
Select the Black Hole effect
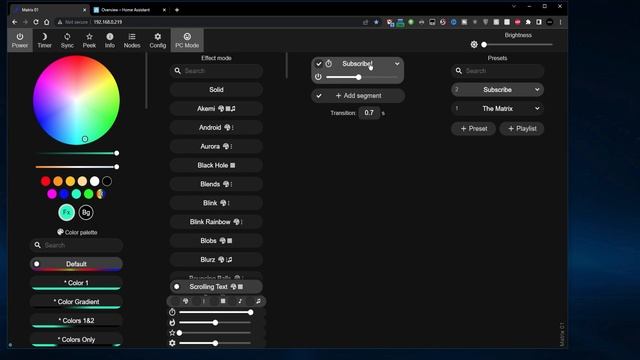[x=216, y=165]
